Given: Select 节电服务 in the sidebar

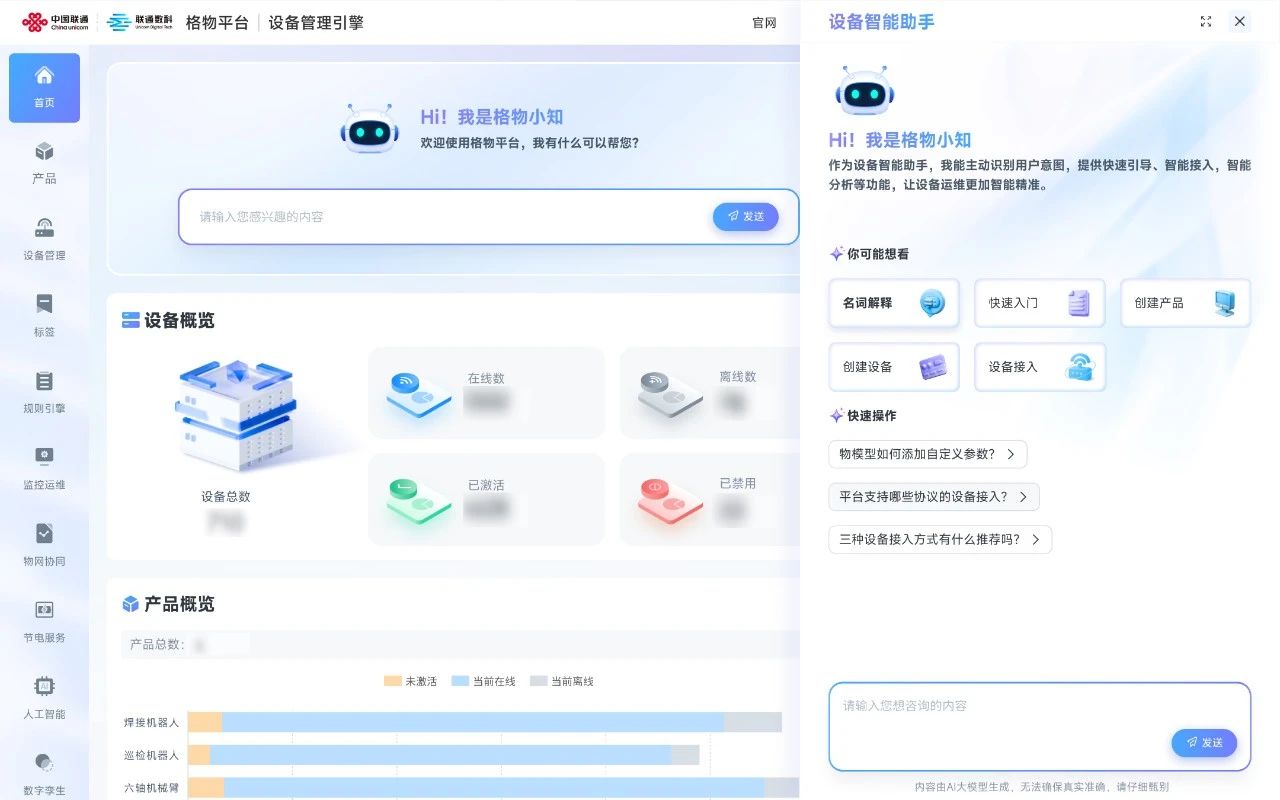Looking at the screenshot, I should pos(44,621).
